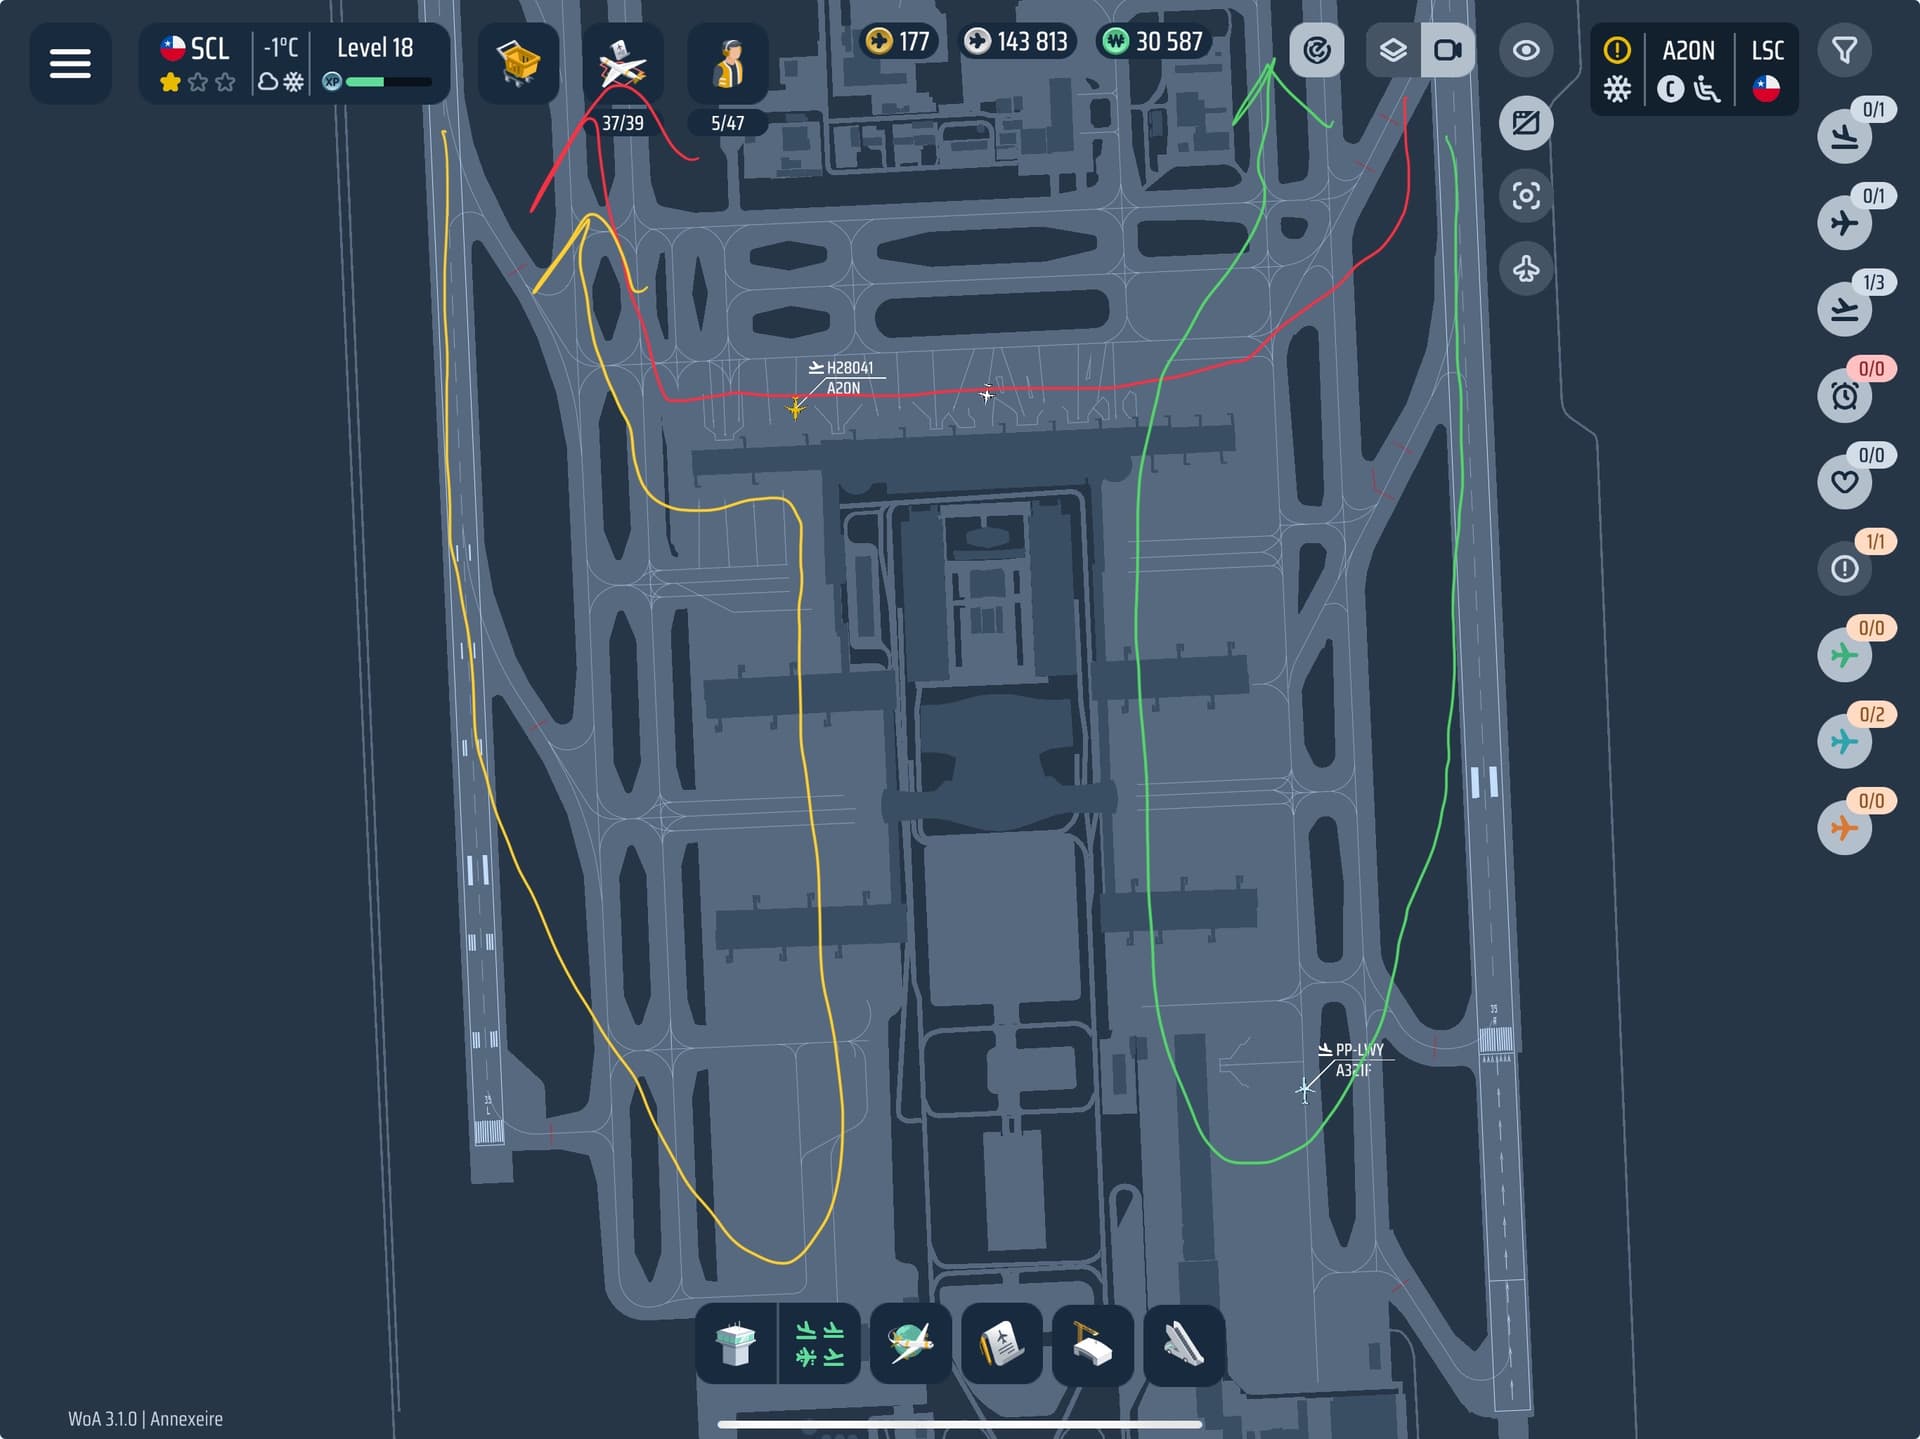Click the SCL airport info panel
This screenshot has width=1920, height=1439.
click(199, 63)
